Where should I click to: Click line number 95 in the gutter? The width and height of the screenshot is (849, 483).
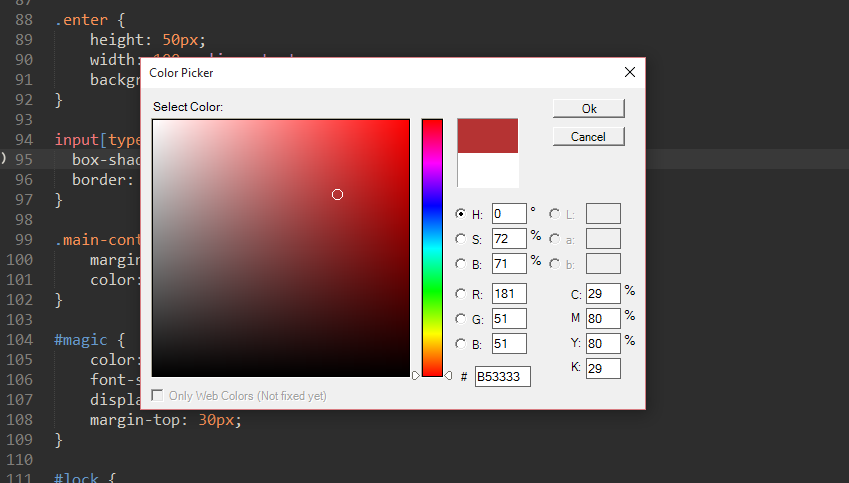click(24, 160)
